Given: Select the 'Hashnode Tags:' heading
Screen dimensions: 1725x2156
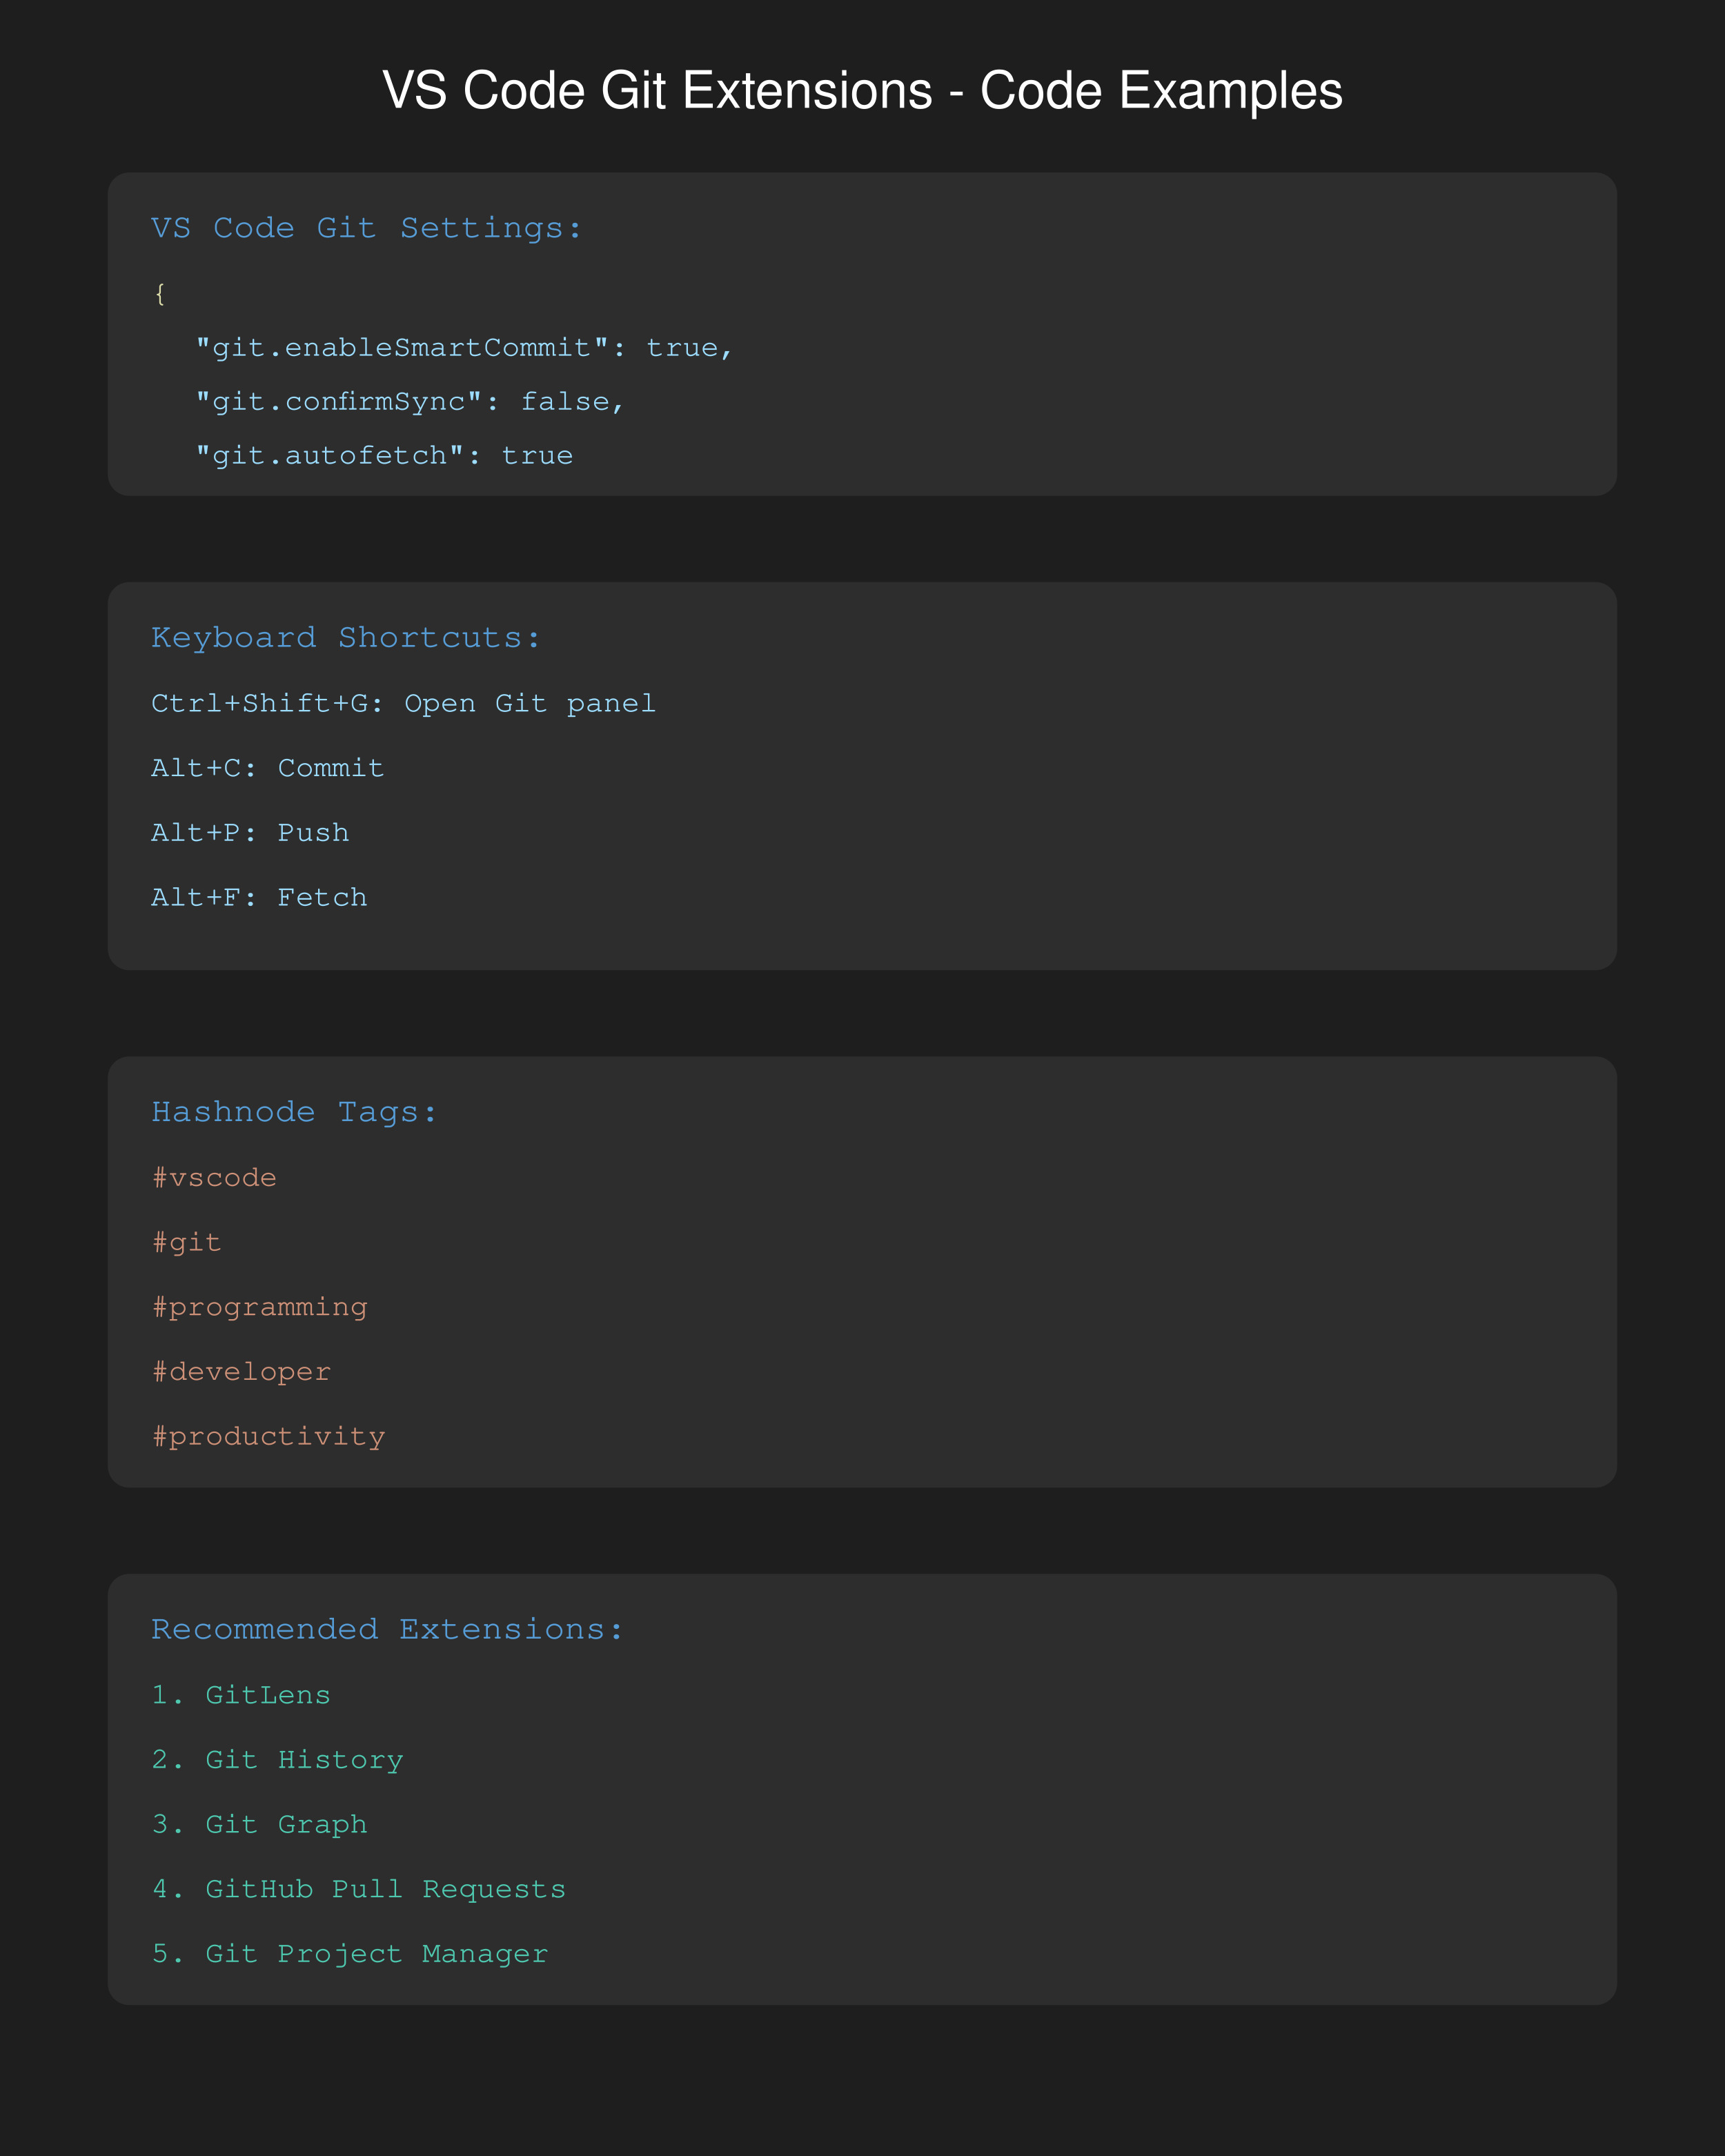Looking at the screenshot, I should click(x=294, y=1112).
